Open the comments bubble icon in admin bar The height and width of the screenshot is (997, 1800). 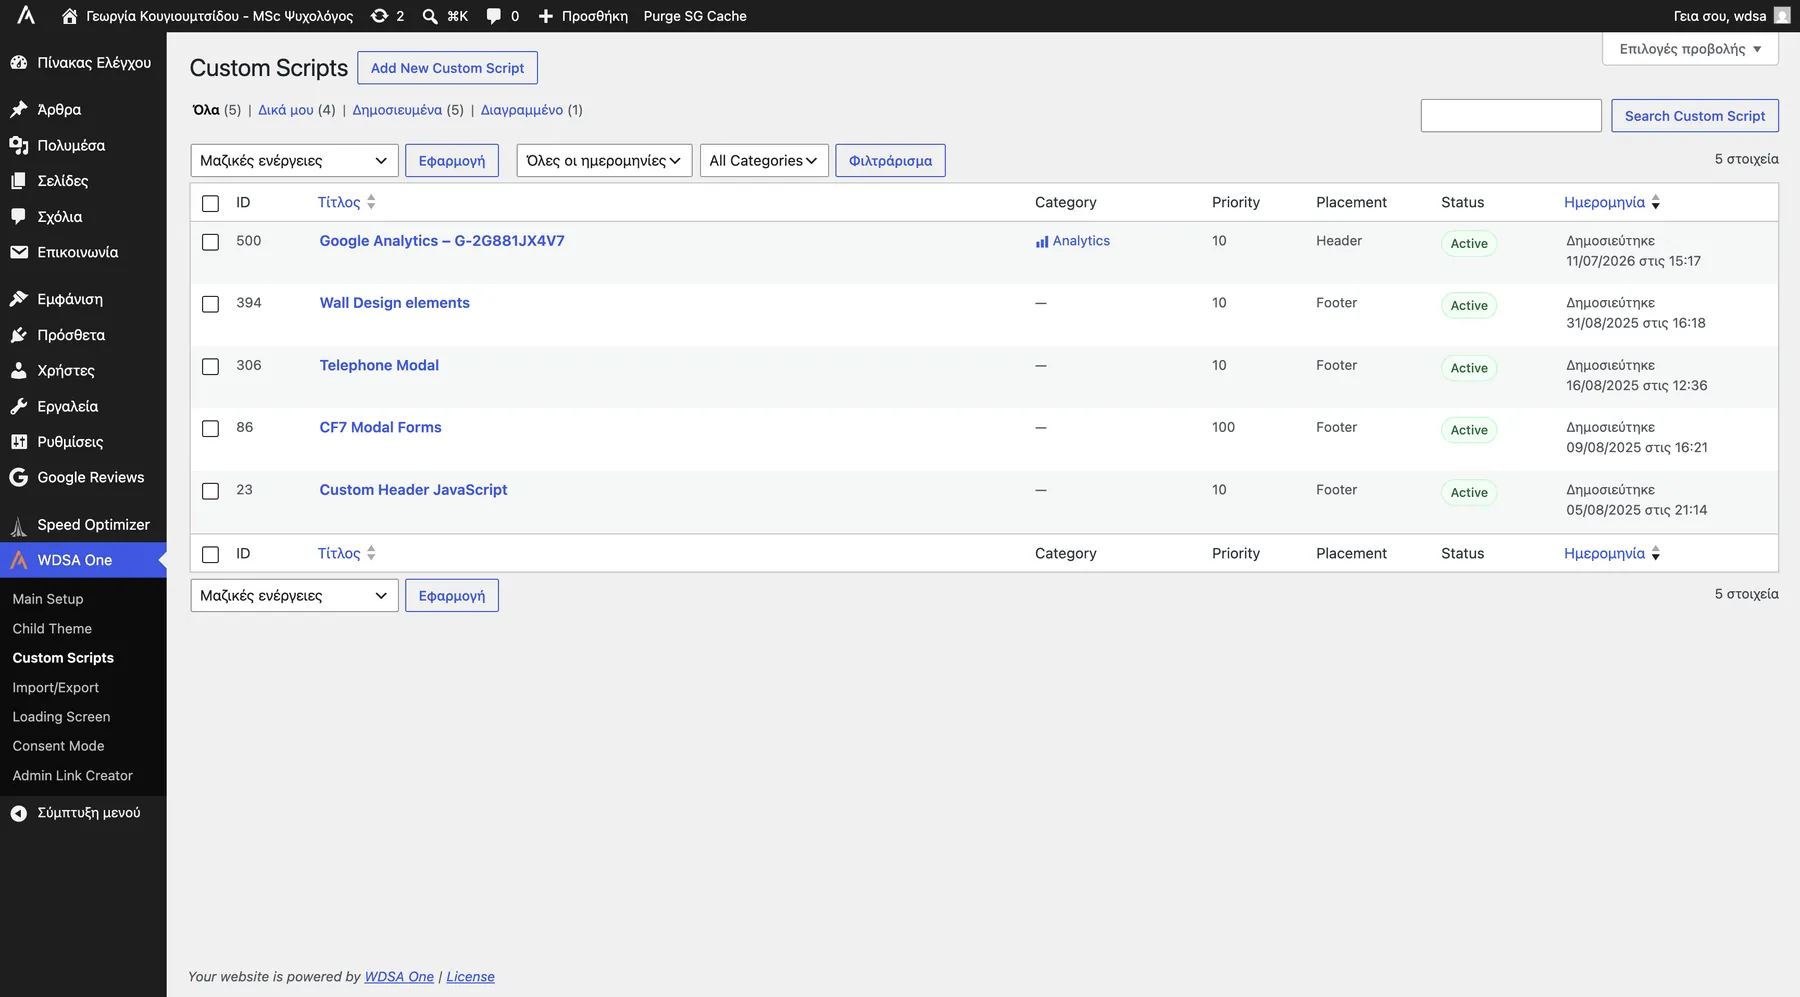[x=494, y=16]
